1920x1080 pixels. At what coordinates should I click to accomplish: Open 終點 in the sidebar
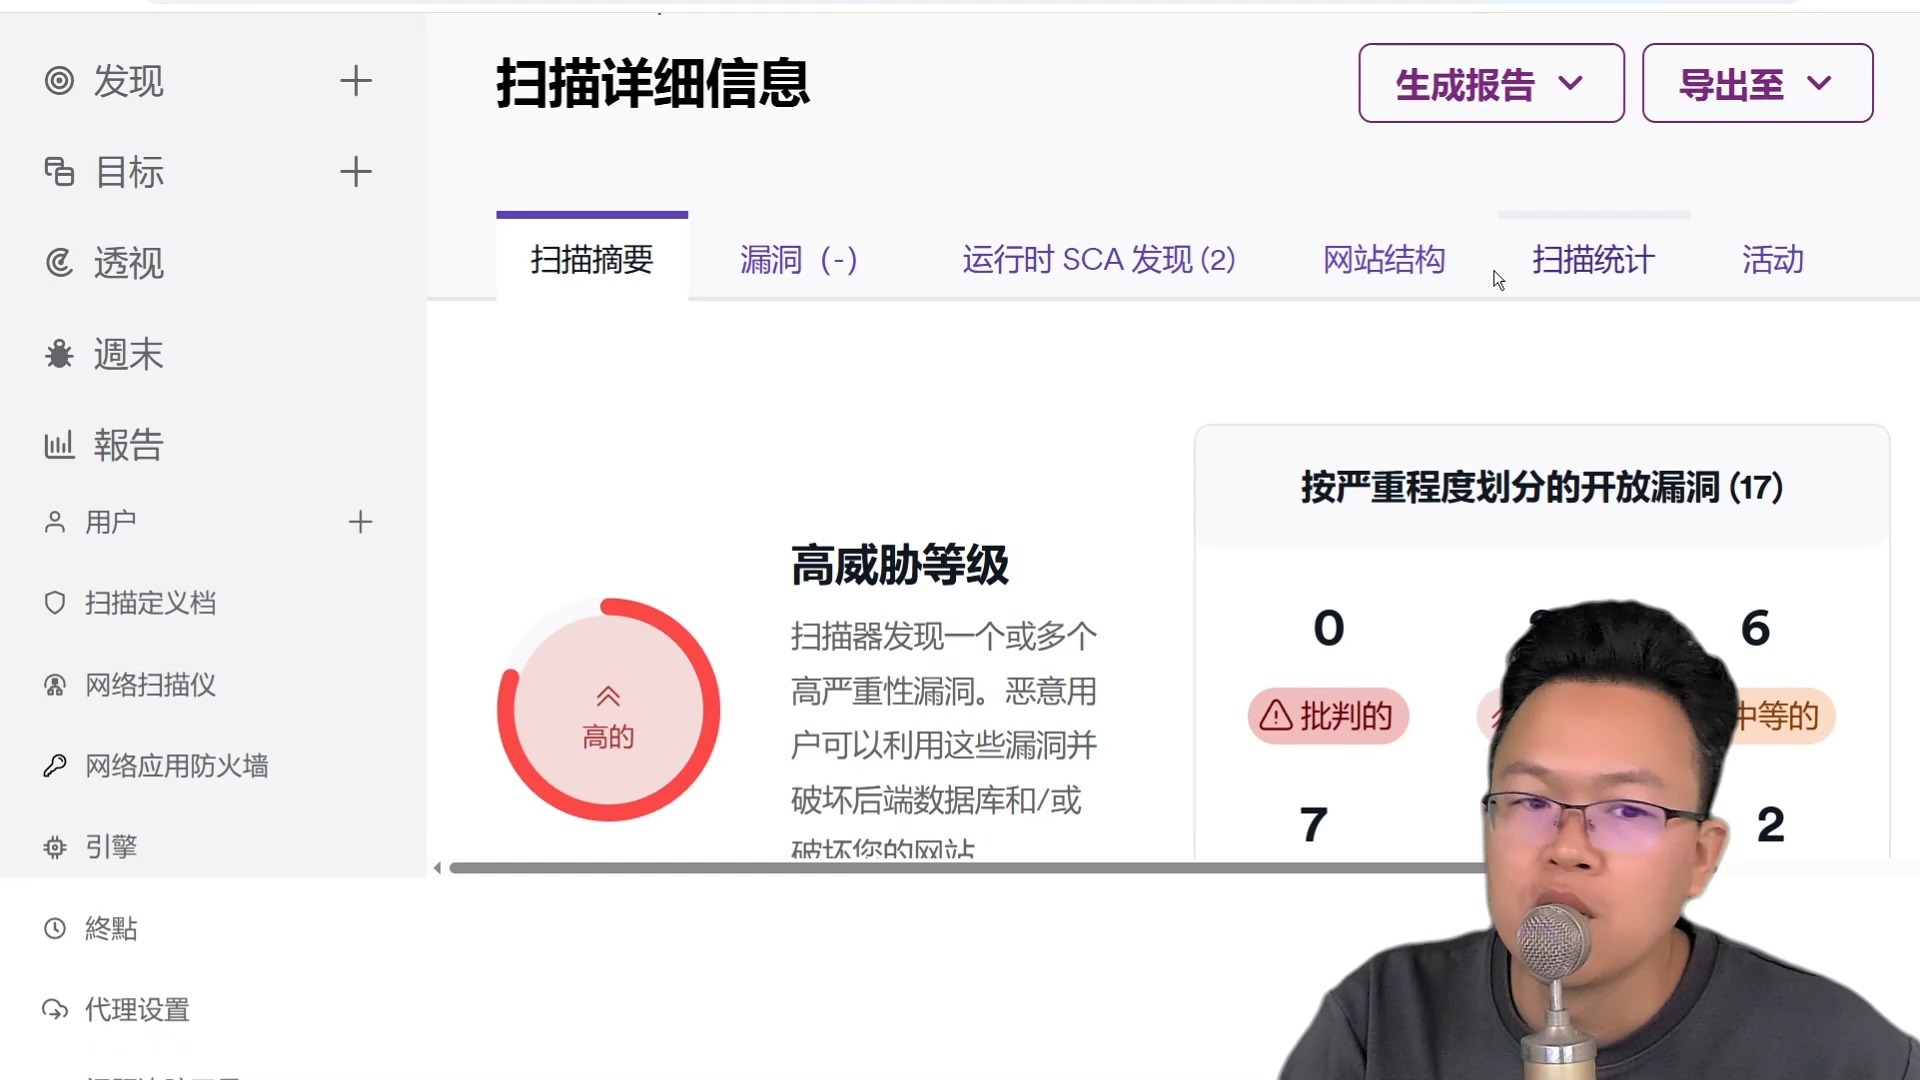111,929
